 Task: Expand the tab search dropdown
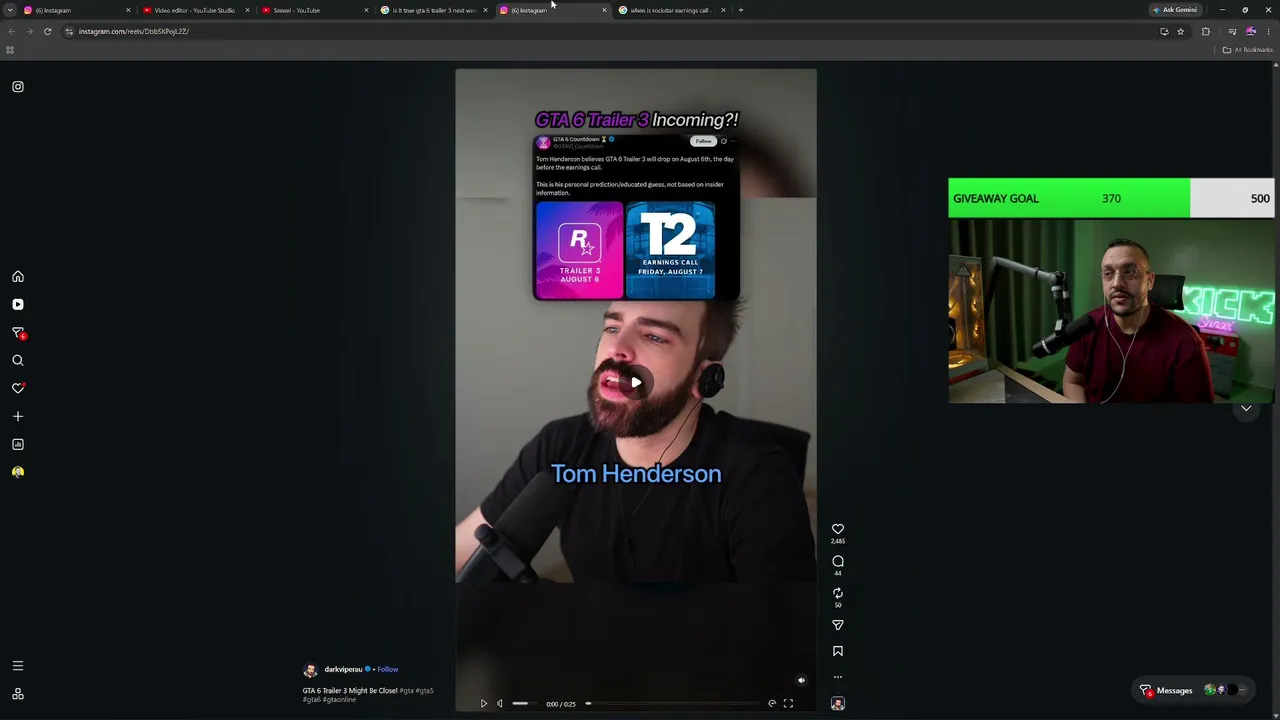[10, 10]
